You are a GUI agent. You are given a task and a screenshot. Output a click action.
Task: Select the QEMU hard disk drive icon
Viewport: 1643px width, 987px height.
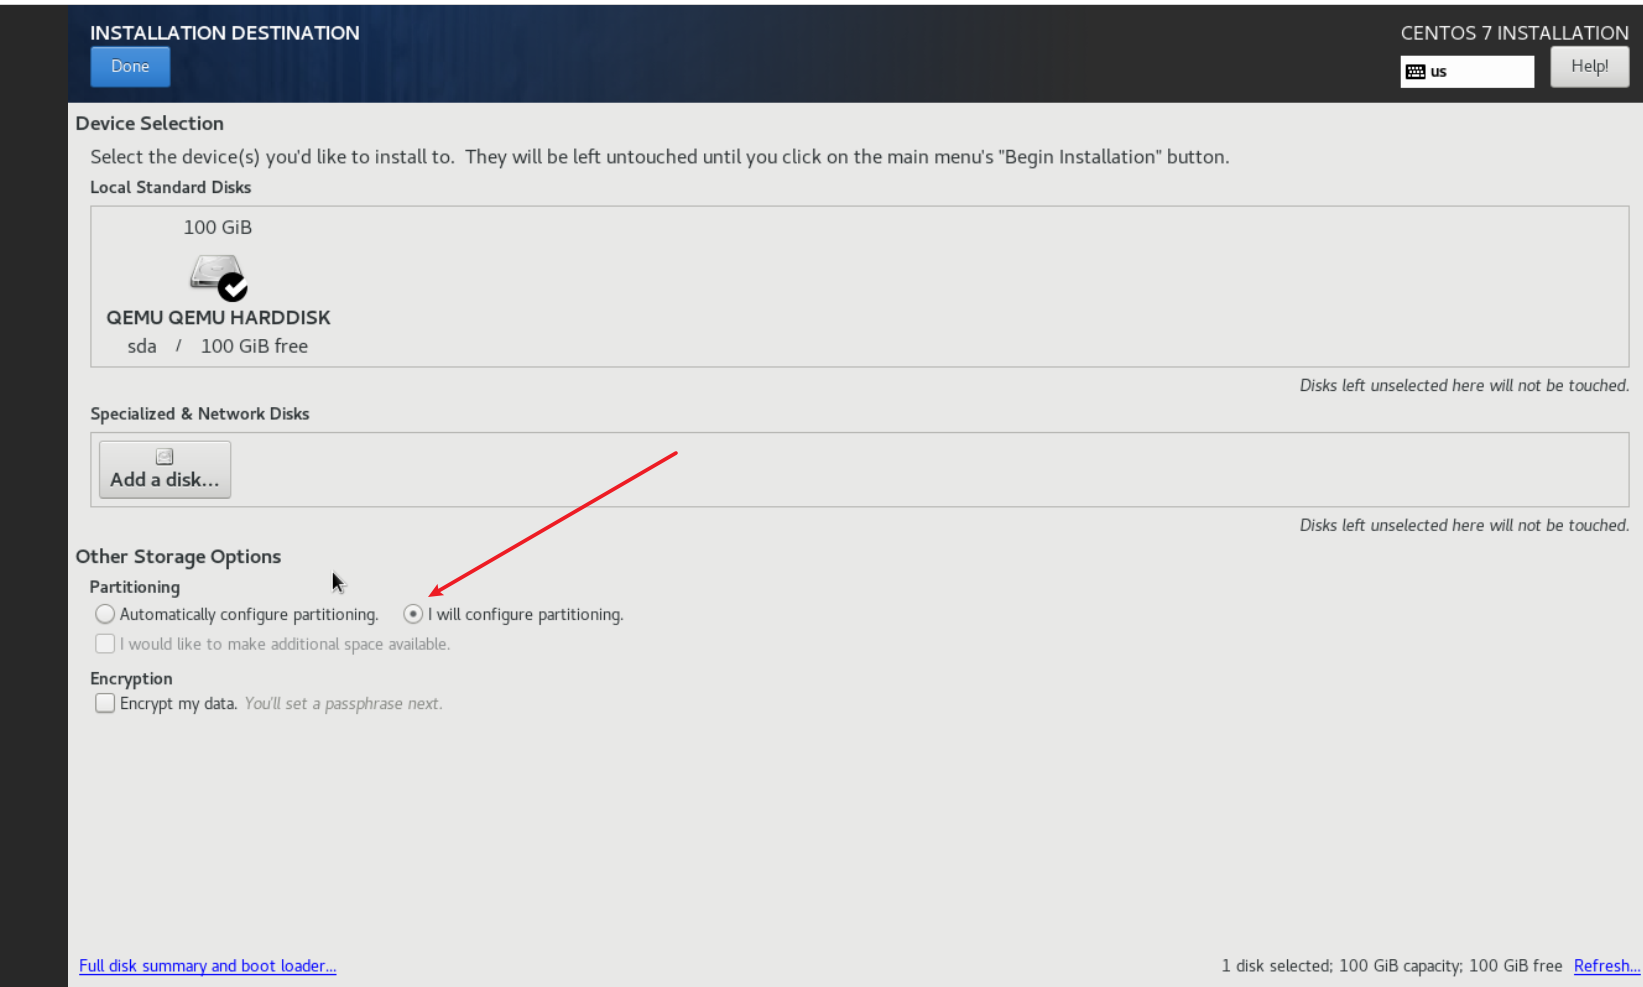(213, 272)
